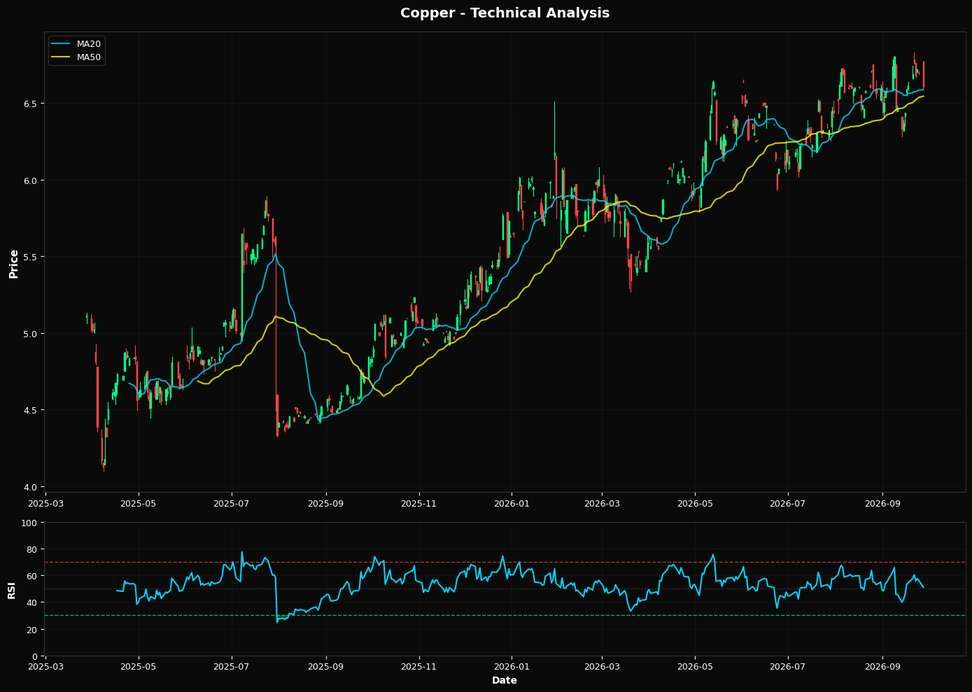972x692 pixels.
Task: Select the MA20 legend label
Action: pos(89,44)
